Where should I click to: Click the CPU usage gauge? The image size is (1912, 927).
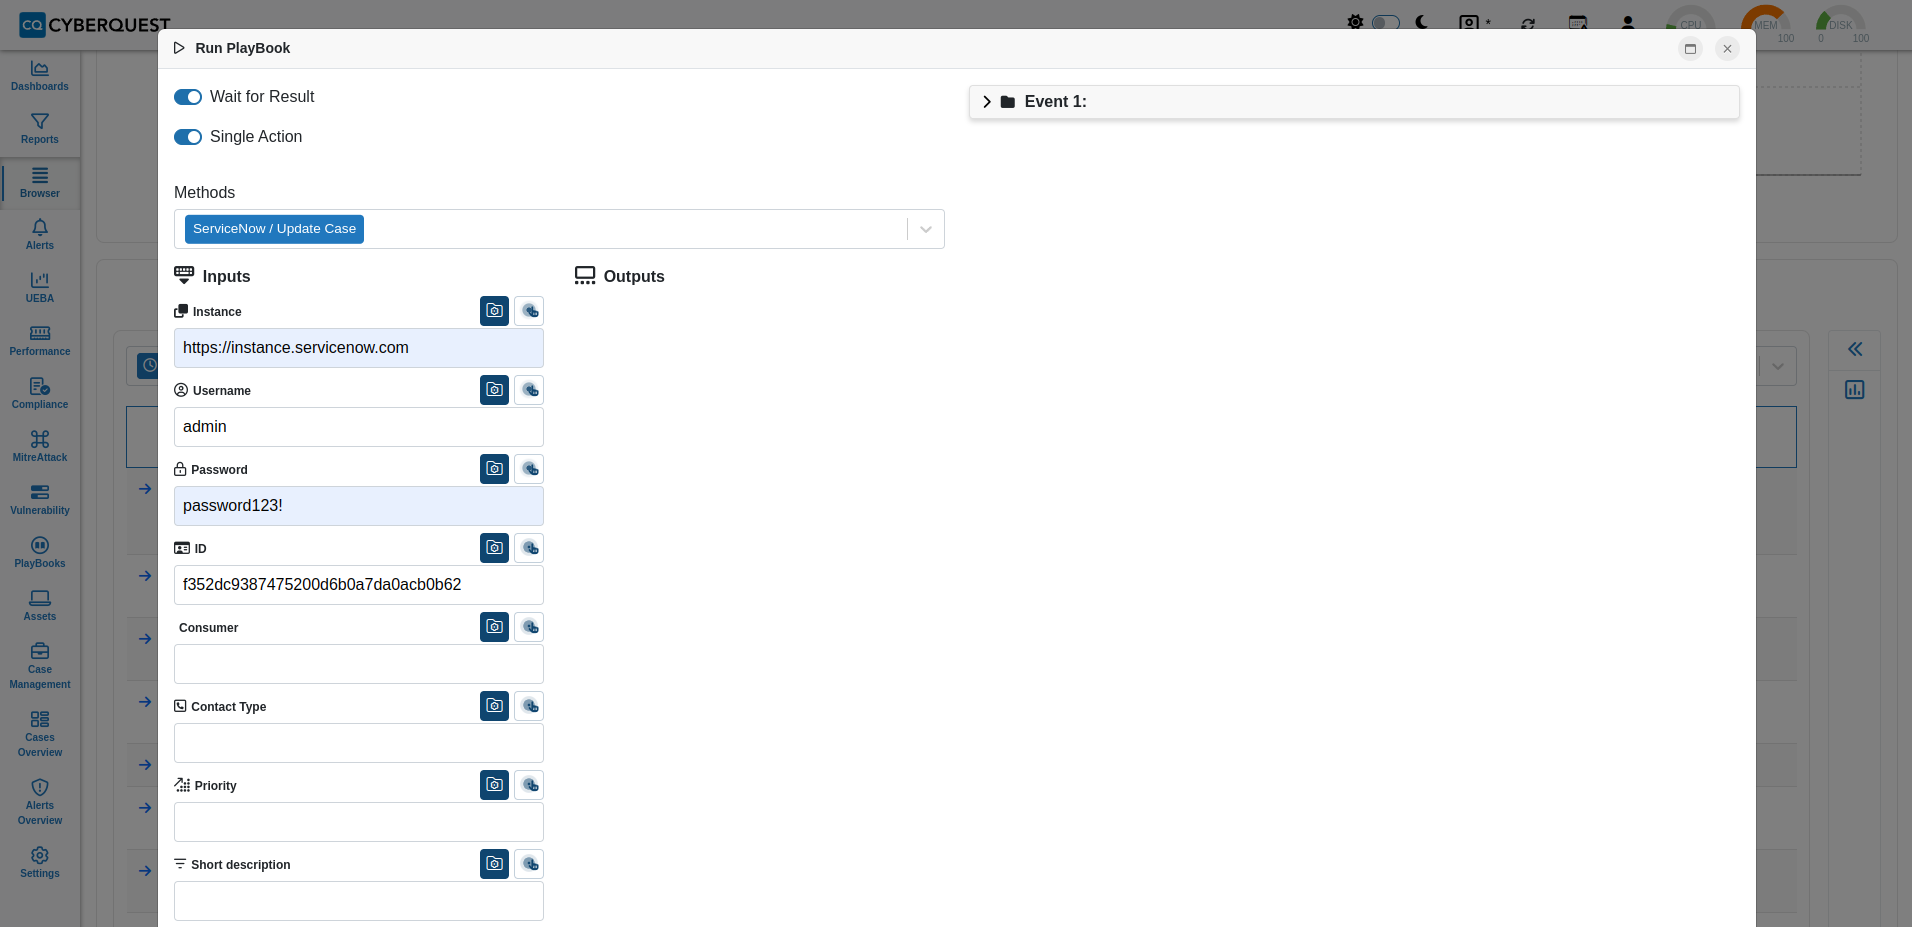coord(1690,25)
